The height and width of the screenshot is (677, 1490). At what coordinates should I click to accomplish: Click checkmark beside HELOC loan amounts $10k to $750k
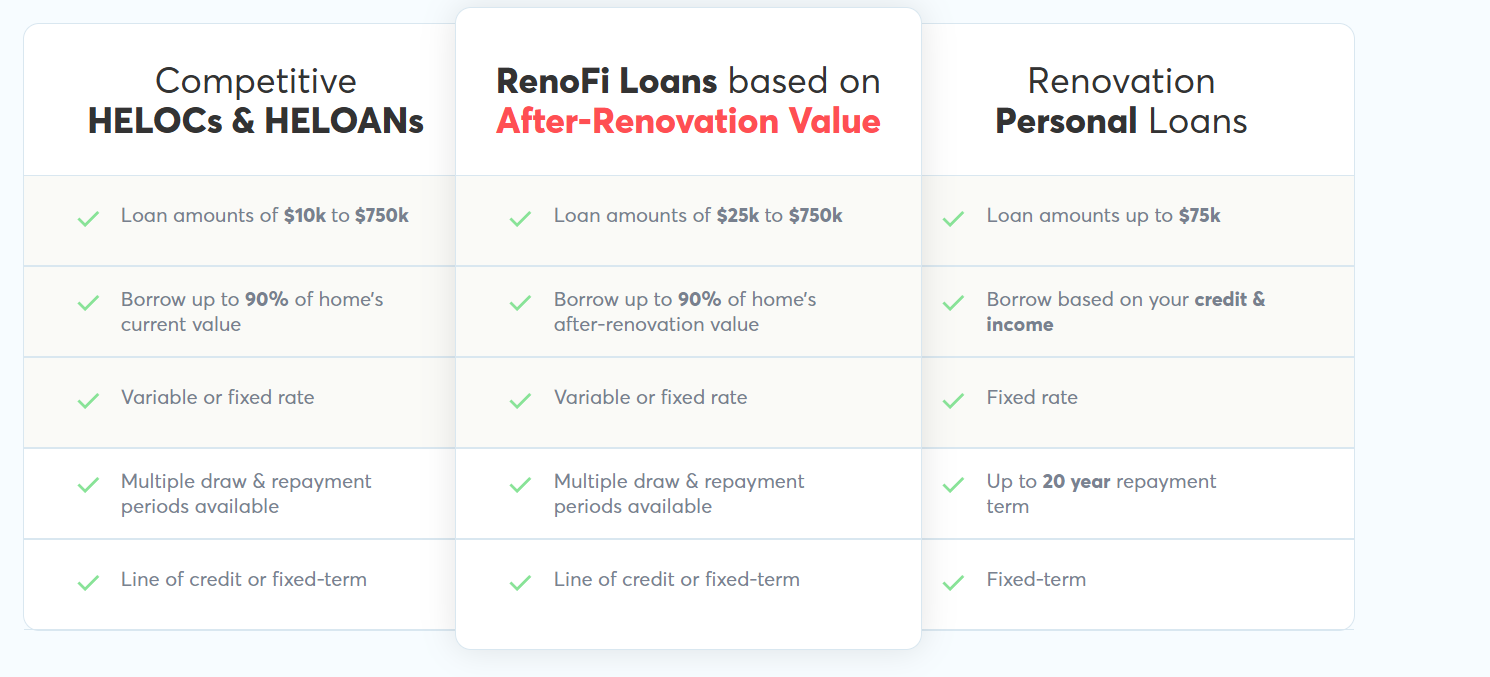pyautogui.click(x=88, y=218)
